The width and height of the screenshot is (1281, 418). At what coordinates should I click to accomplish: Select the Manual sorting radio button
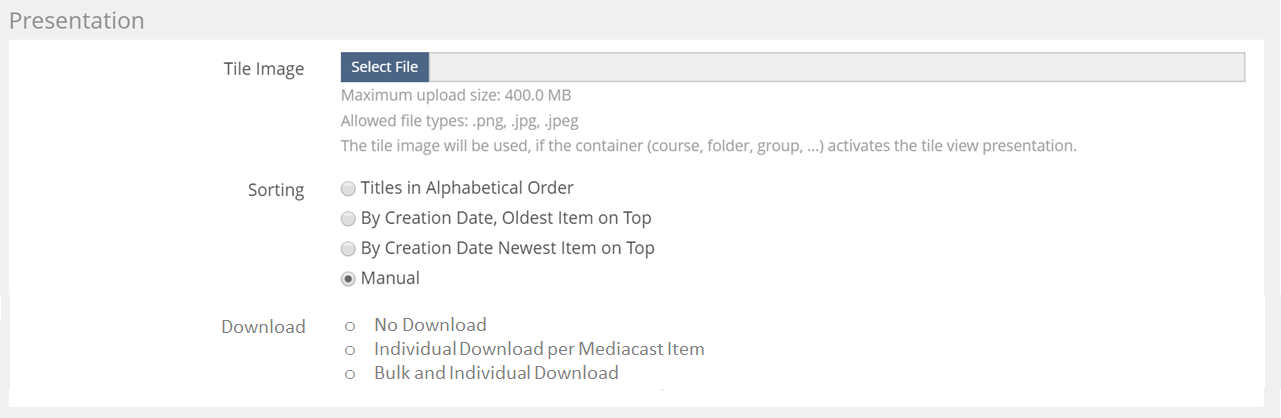click(x=348, y=279)
